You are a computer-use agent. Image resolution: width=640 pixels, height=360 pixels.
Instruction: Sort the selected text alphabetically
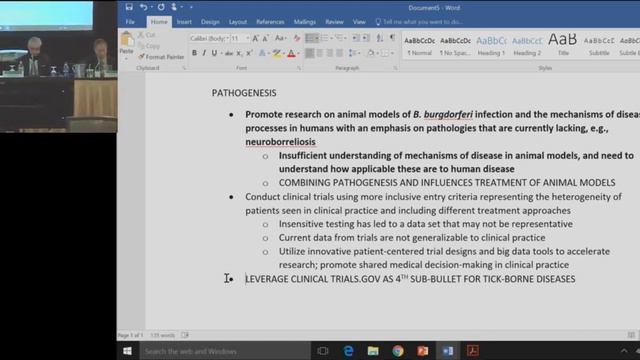coord(380,38)
